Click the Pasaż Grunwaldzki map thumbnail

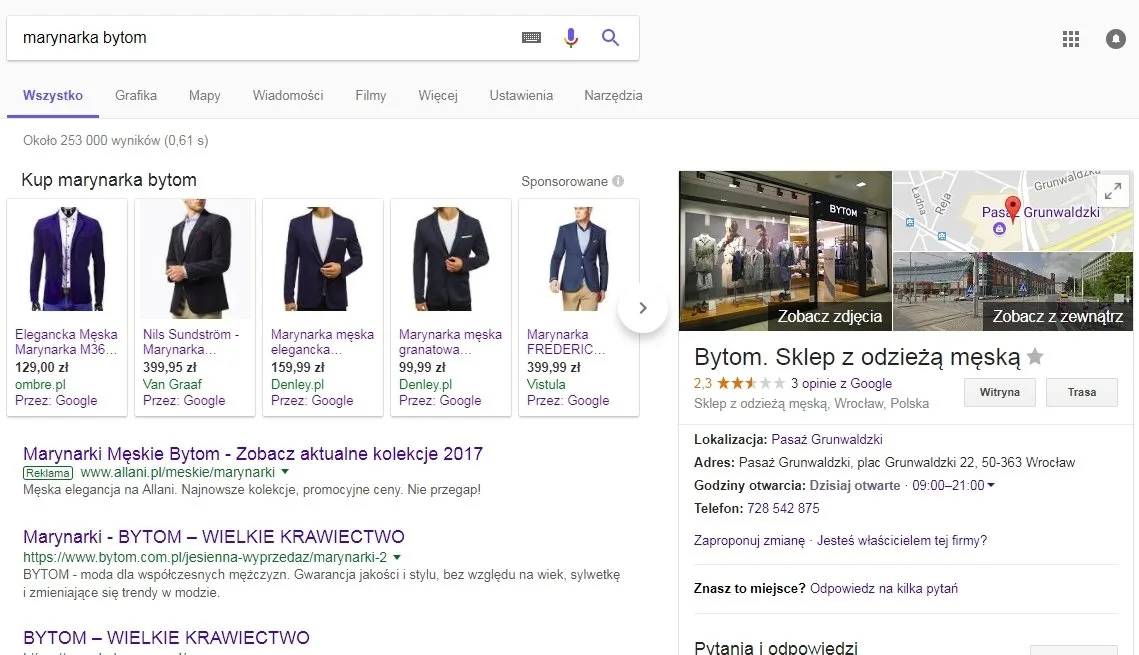coord(1013,211)
